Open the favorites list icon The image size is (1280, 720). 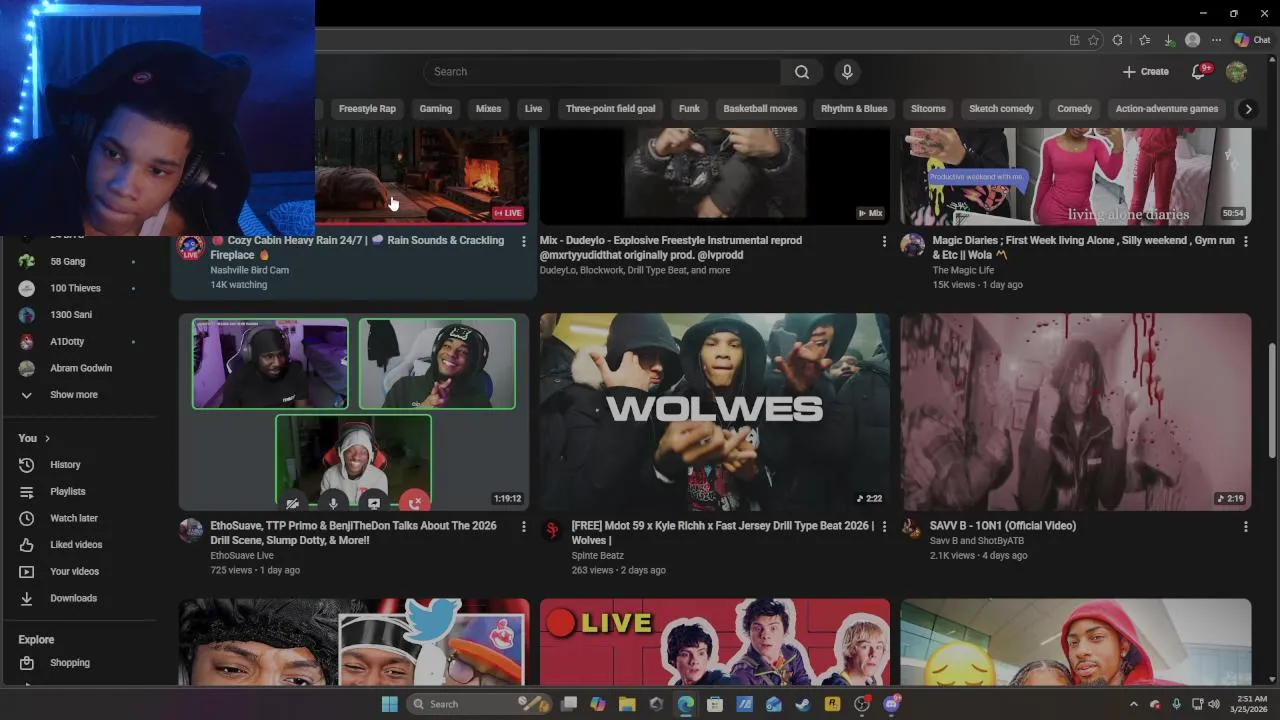click(1144, 40)
